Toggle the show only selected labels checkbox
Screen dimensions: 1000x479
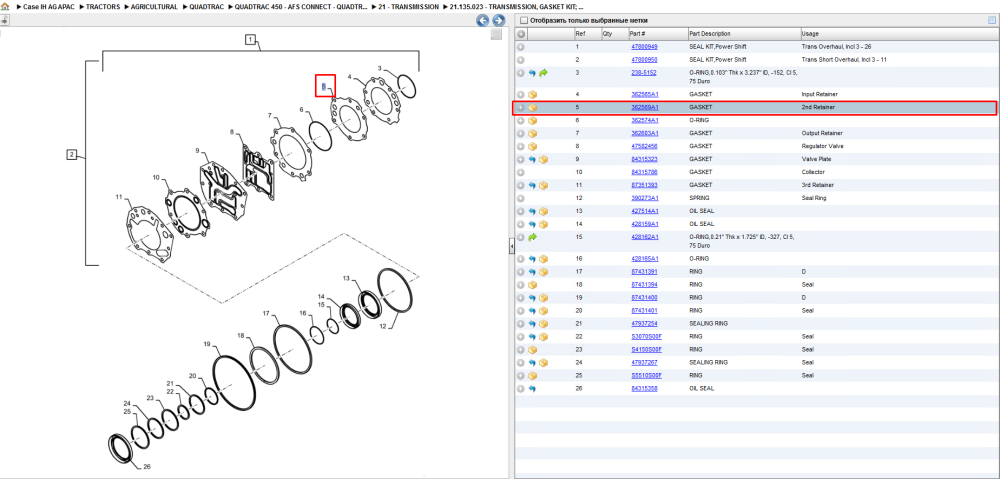[x=524, y=20]
